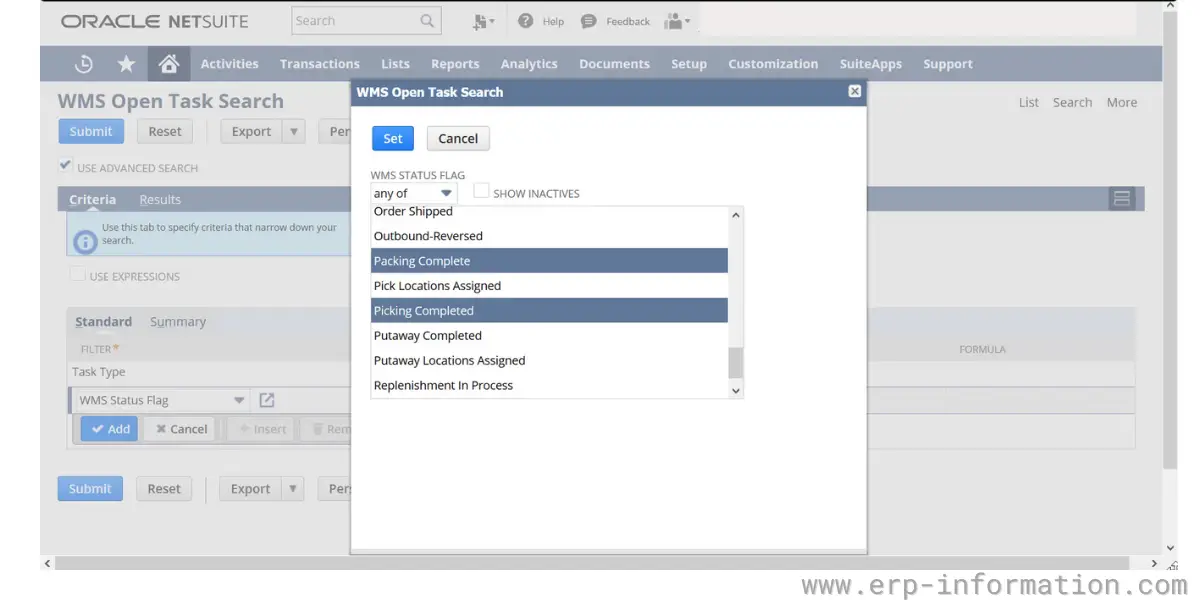The height and width of the screenshot is (600, 1200).
Task: Open the Activities menu
Action: click(229, 64)
